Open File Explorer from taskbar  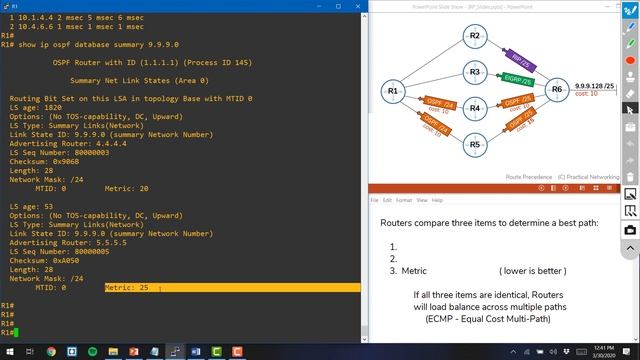point(113,352)
